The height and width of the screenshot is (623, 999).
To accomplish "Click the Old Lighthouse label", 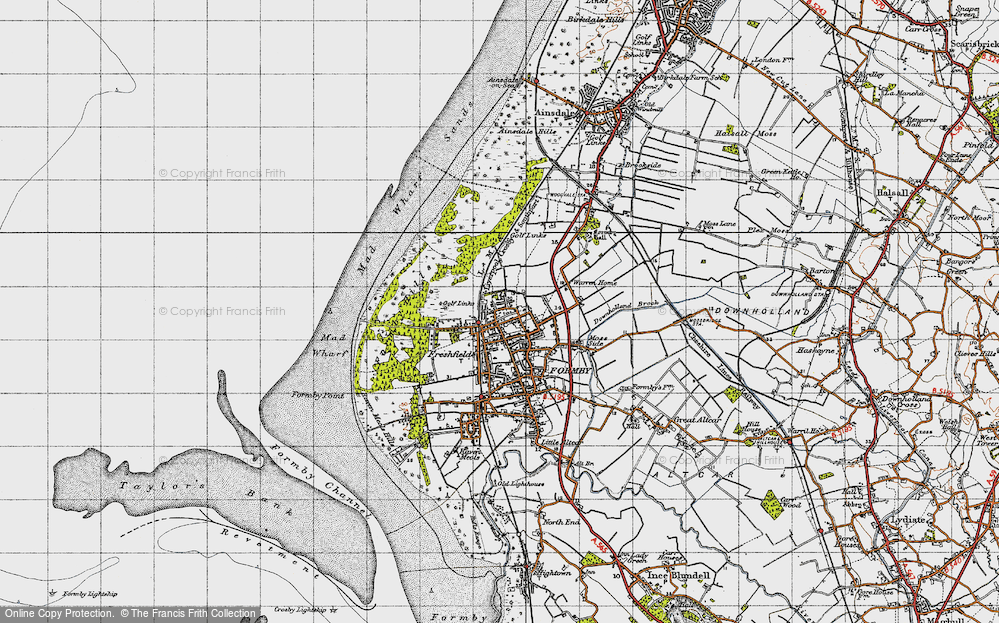I will pos(521,484).
